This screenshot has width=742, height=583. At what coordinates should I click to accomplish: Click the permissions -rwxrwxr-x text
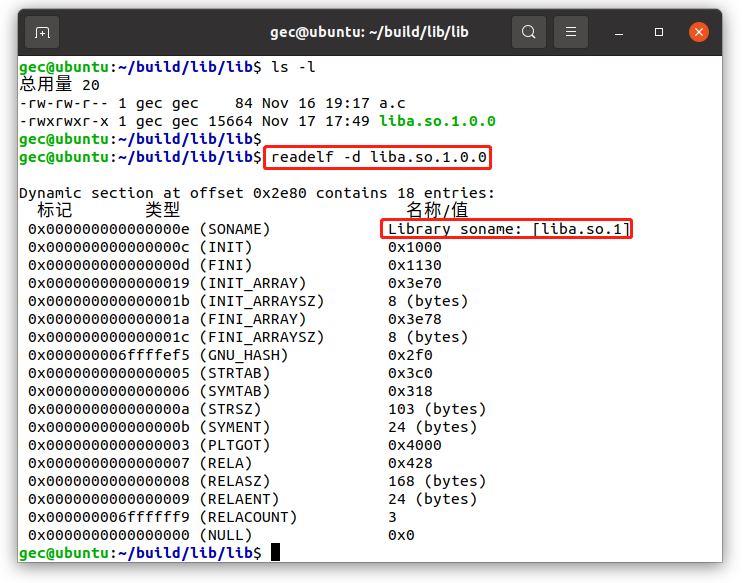64,121
